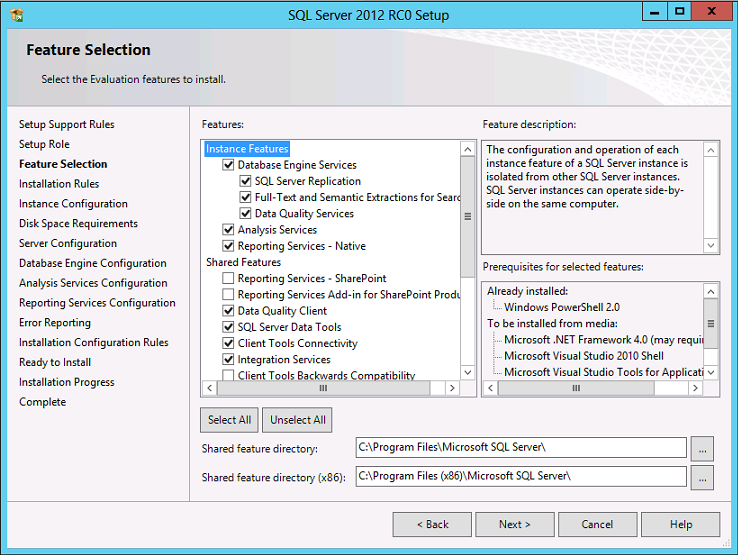Check Client Tools Backwards Compatibility
Viewport: 738px width, 555px height.
click(228, 375)
